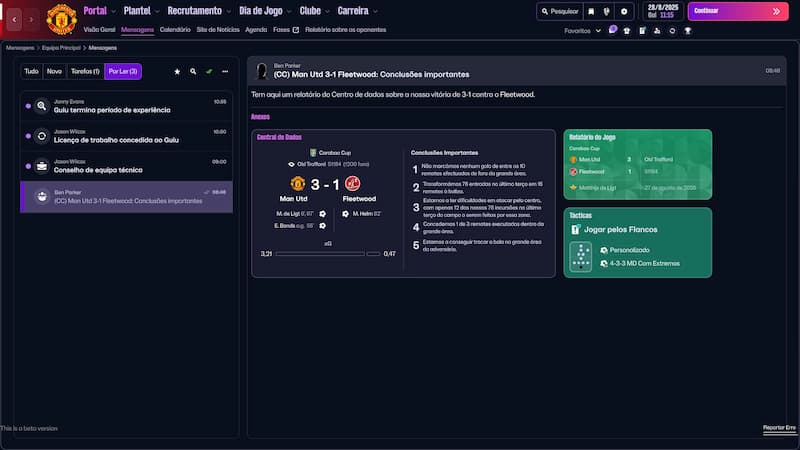800x450 pixels.
Task: Click the shirt icon in favourites bar
Action: [627, 31]
